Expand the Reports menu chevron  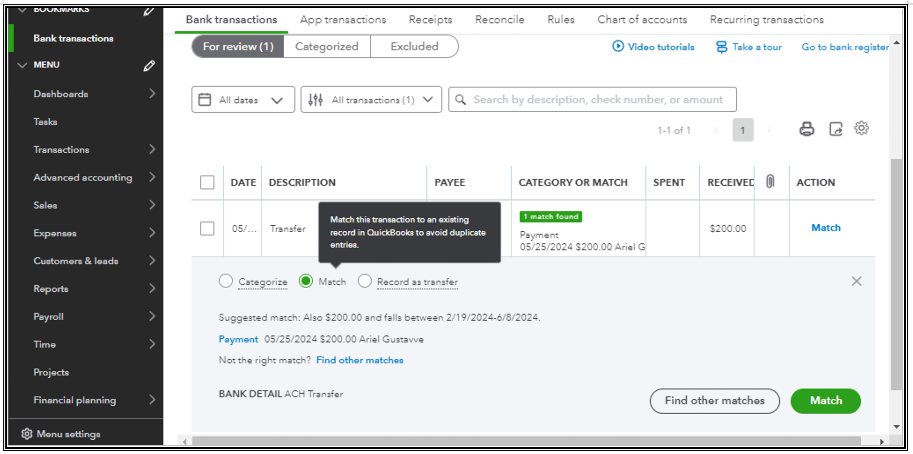click(x=152, y=289)
